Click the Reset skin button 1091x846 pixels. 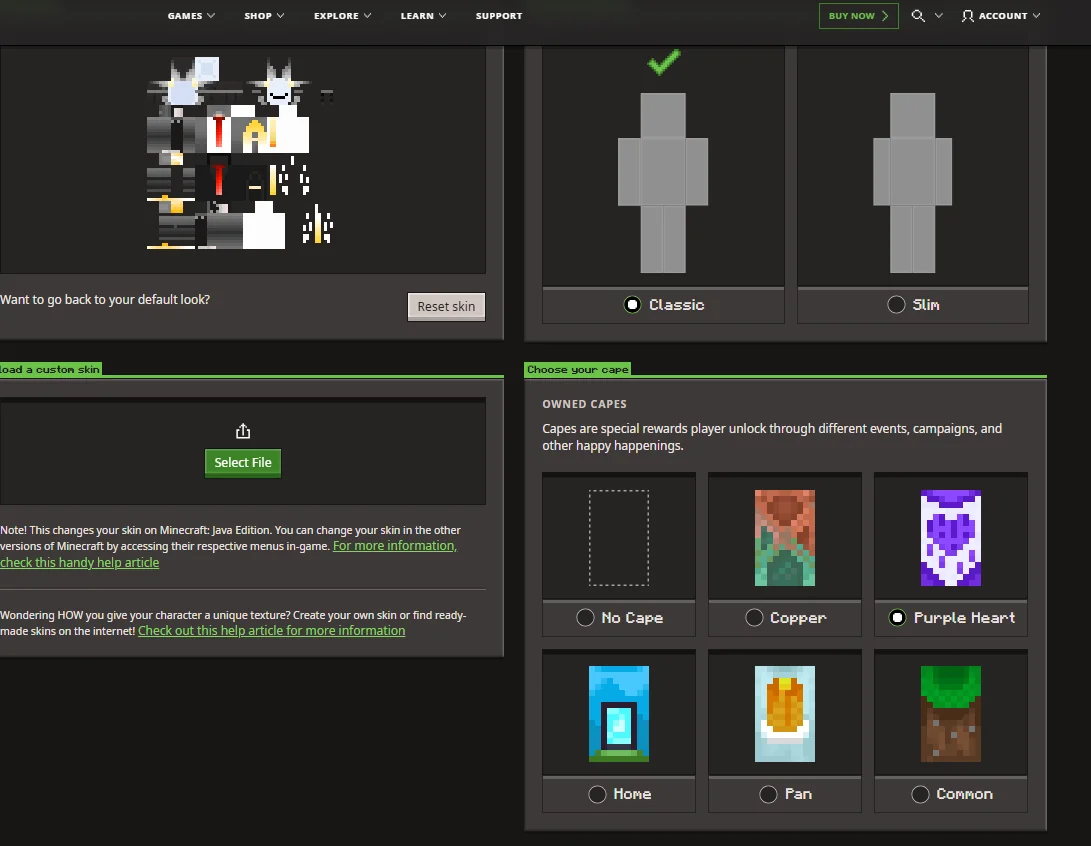pos(446,306)
